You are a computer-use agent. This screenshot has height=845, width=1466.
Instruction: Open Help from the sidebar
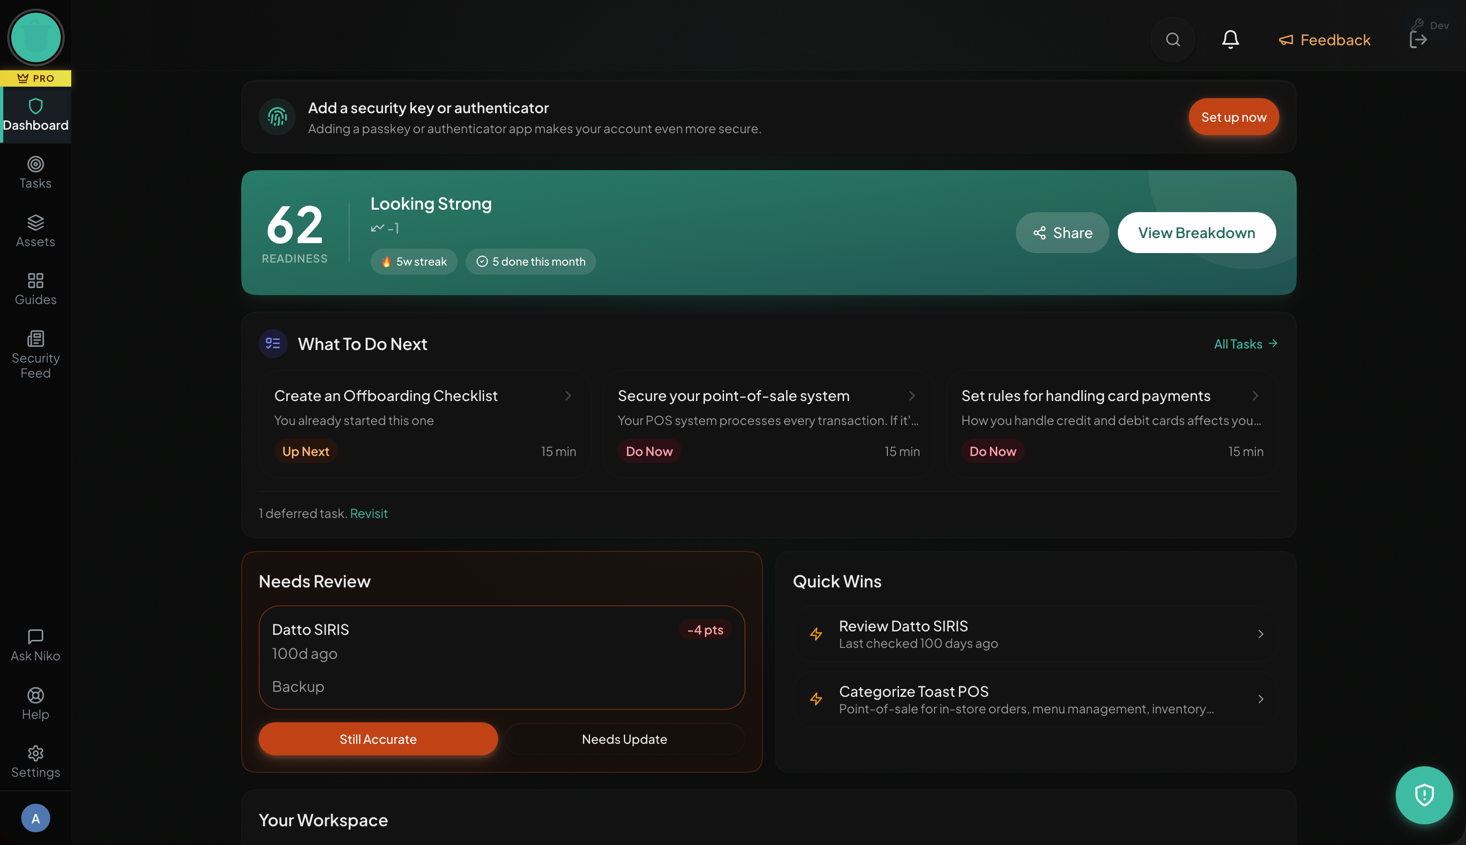(x=35, y=703)
